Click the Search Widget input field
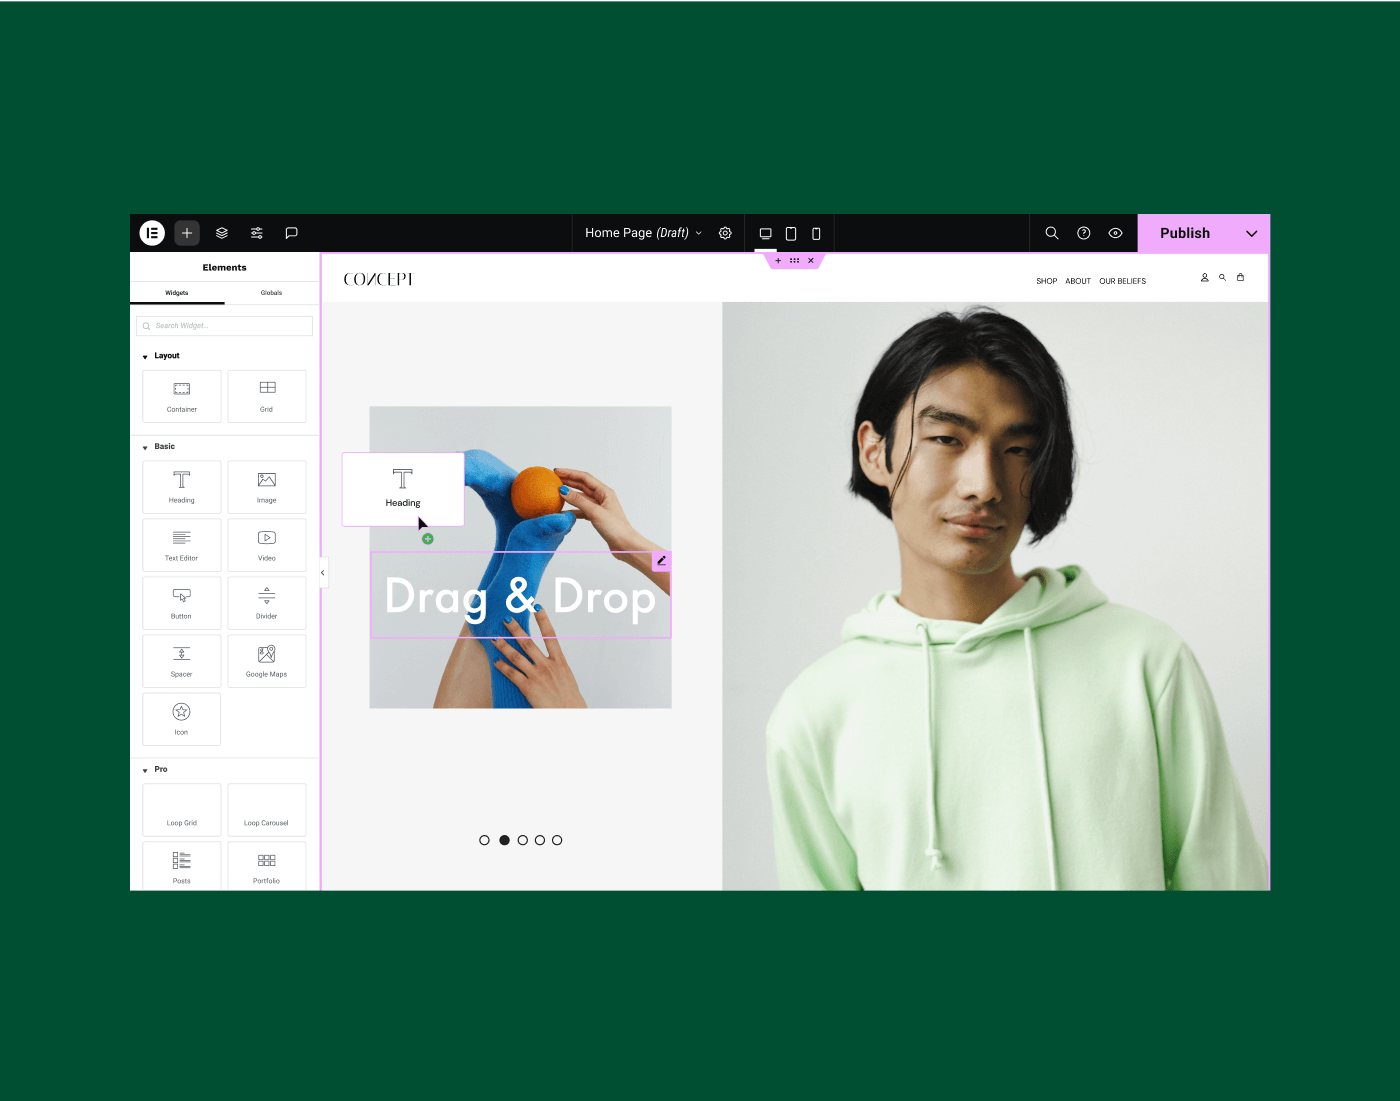The image size is (1400, 1101). (x=225, y=326)
